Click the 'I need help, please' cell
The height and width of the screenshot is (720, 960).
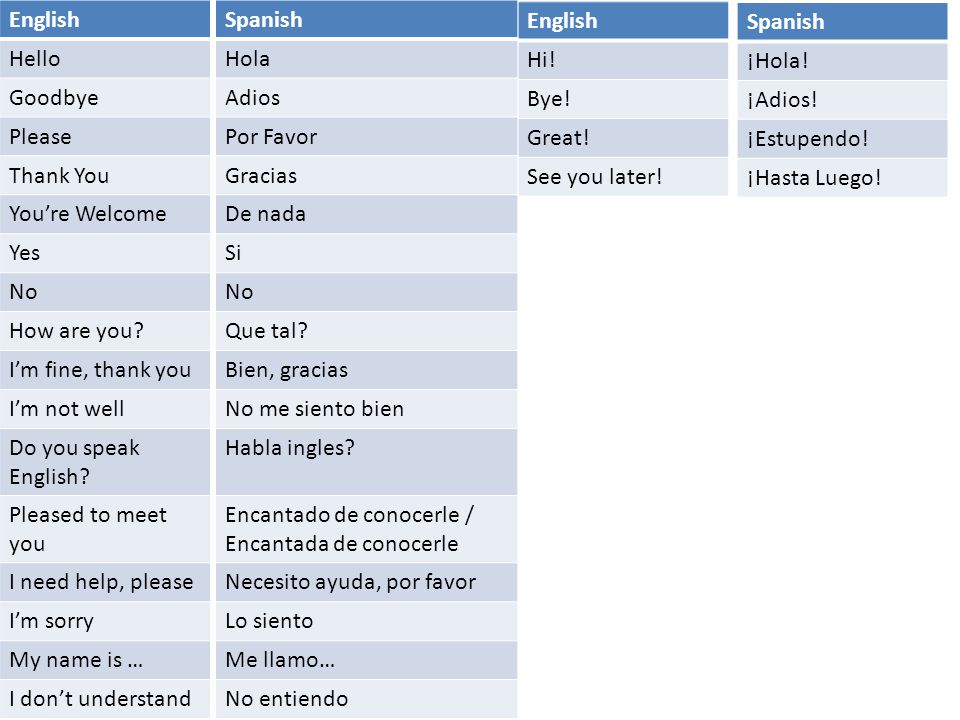(105, 582)
